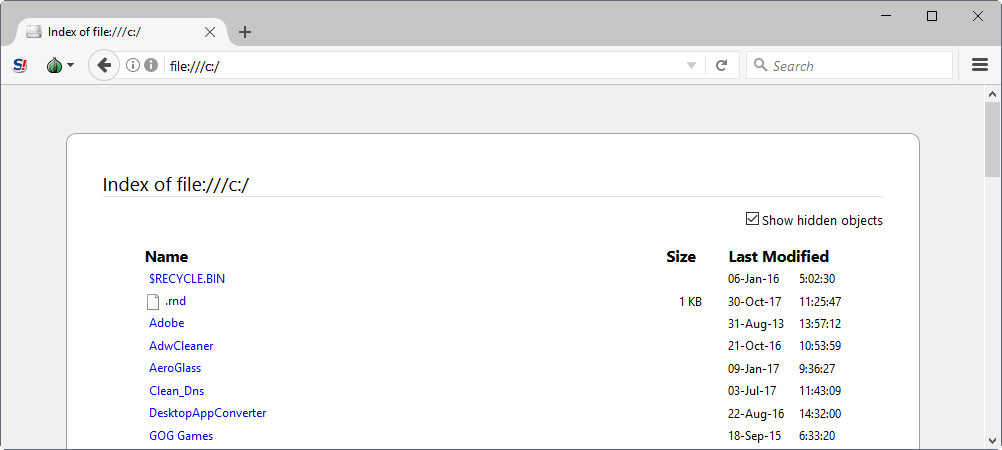Close the 'Index of file:///c:/' tab
Viewport: 1002px width, 450px height.
pyautogui.click(x=210, y=32)
